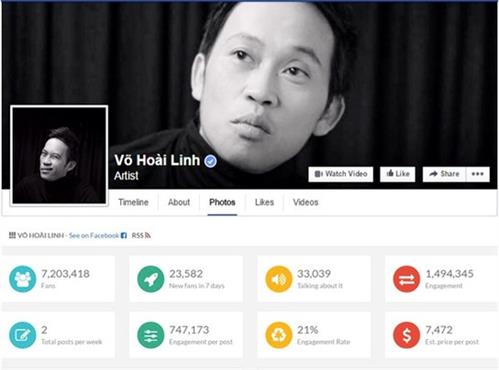Select the Photos tab
499x370 pixels.
222,202
